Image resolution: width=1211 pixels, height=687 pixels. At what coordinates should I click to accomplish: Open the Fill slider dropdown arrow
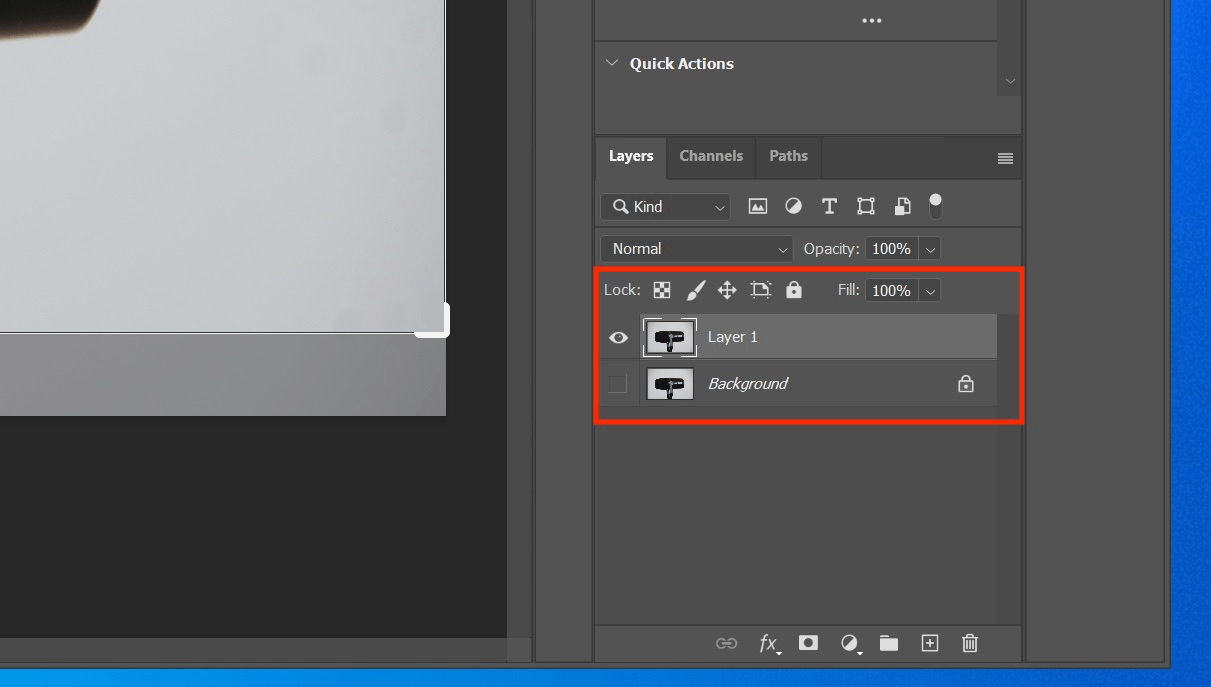(x=930, y=291)
